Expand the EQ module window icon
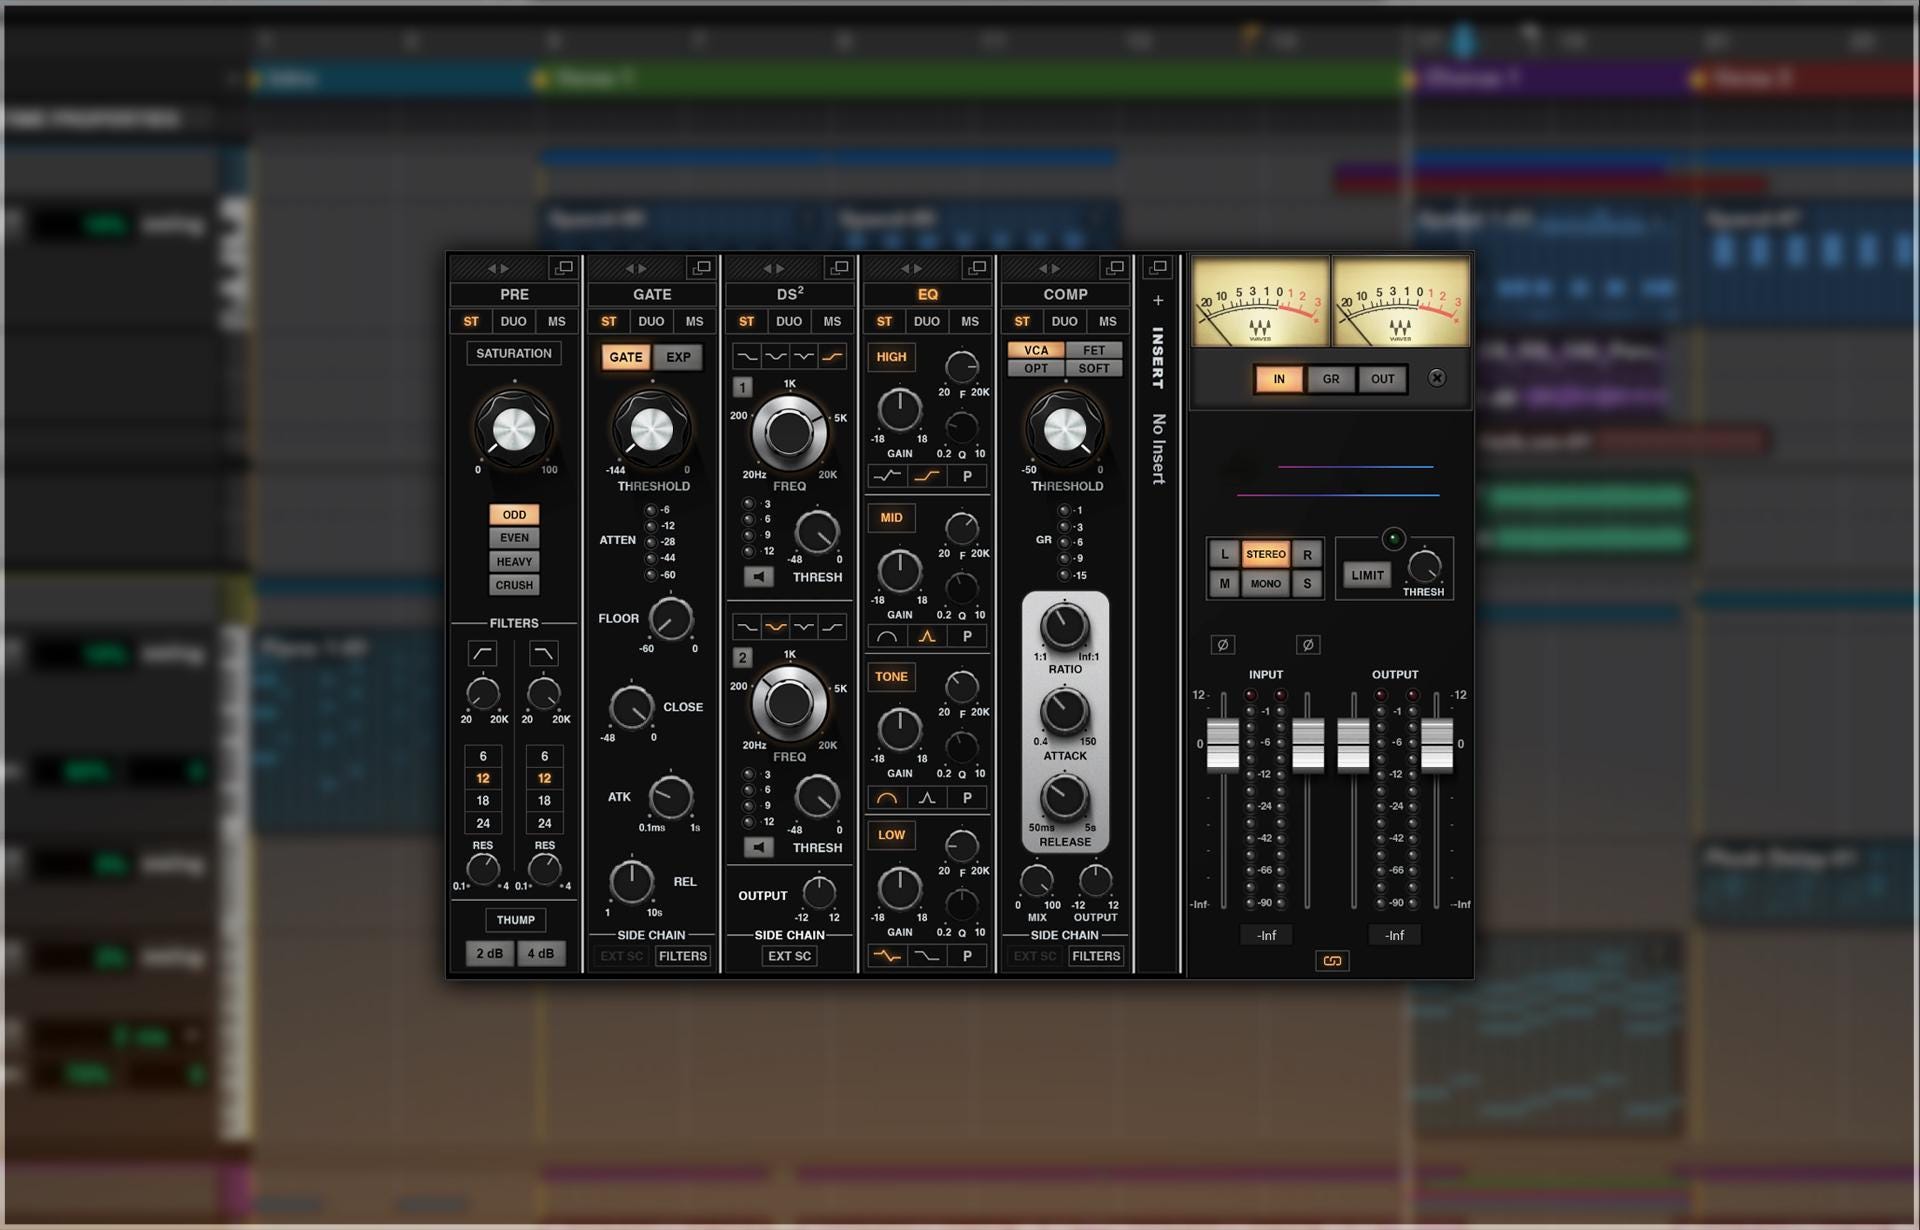Viewport: 1920px width, 1230px height. (977, 268)
